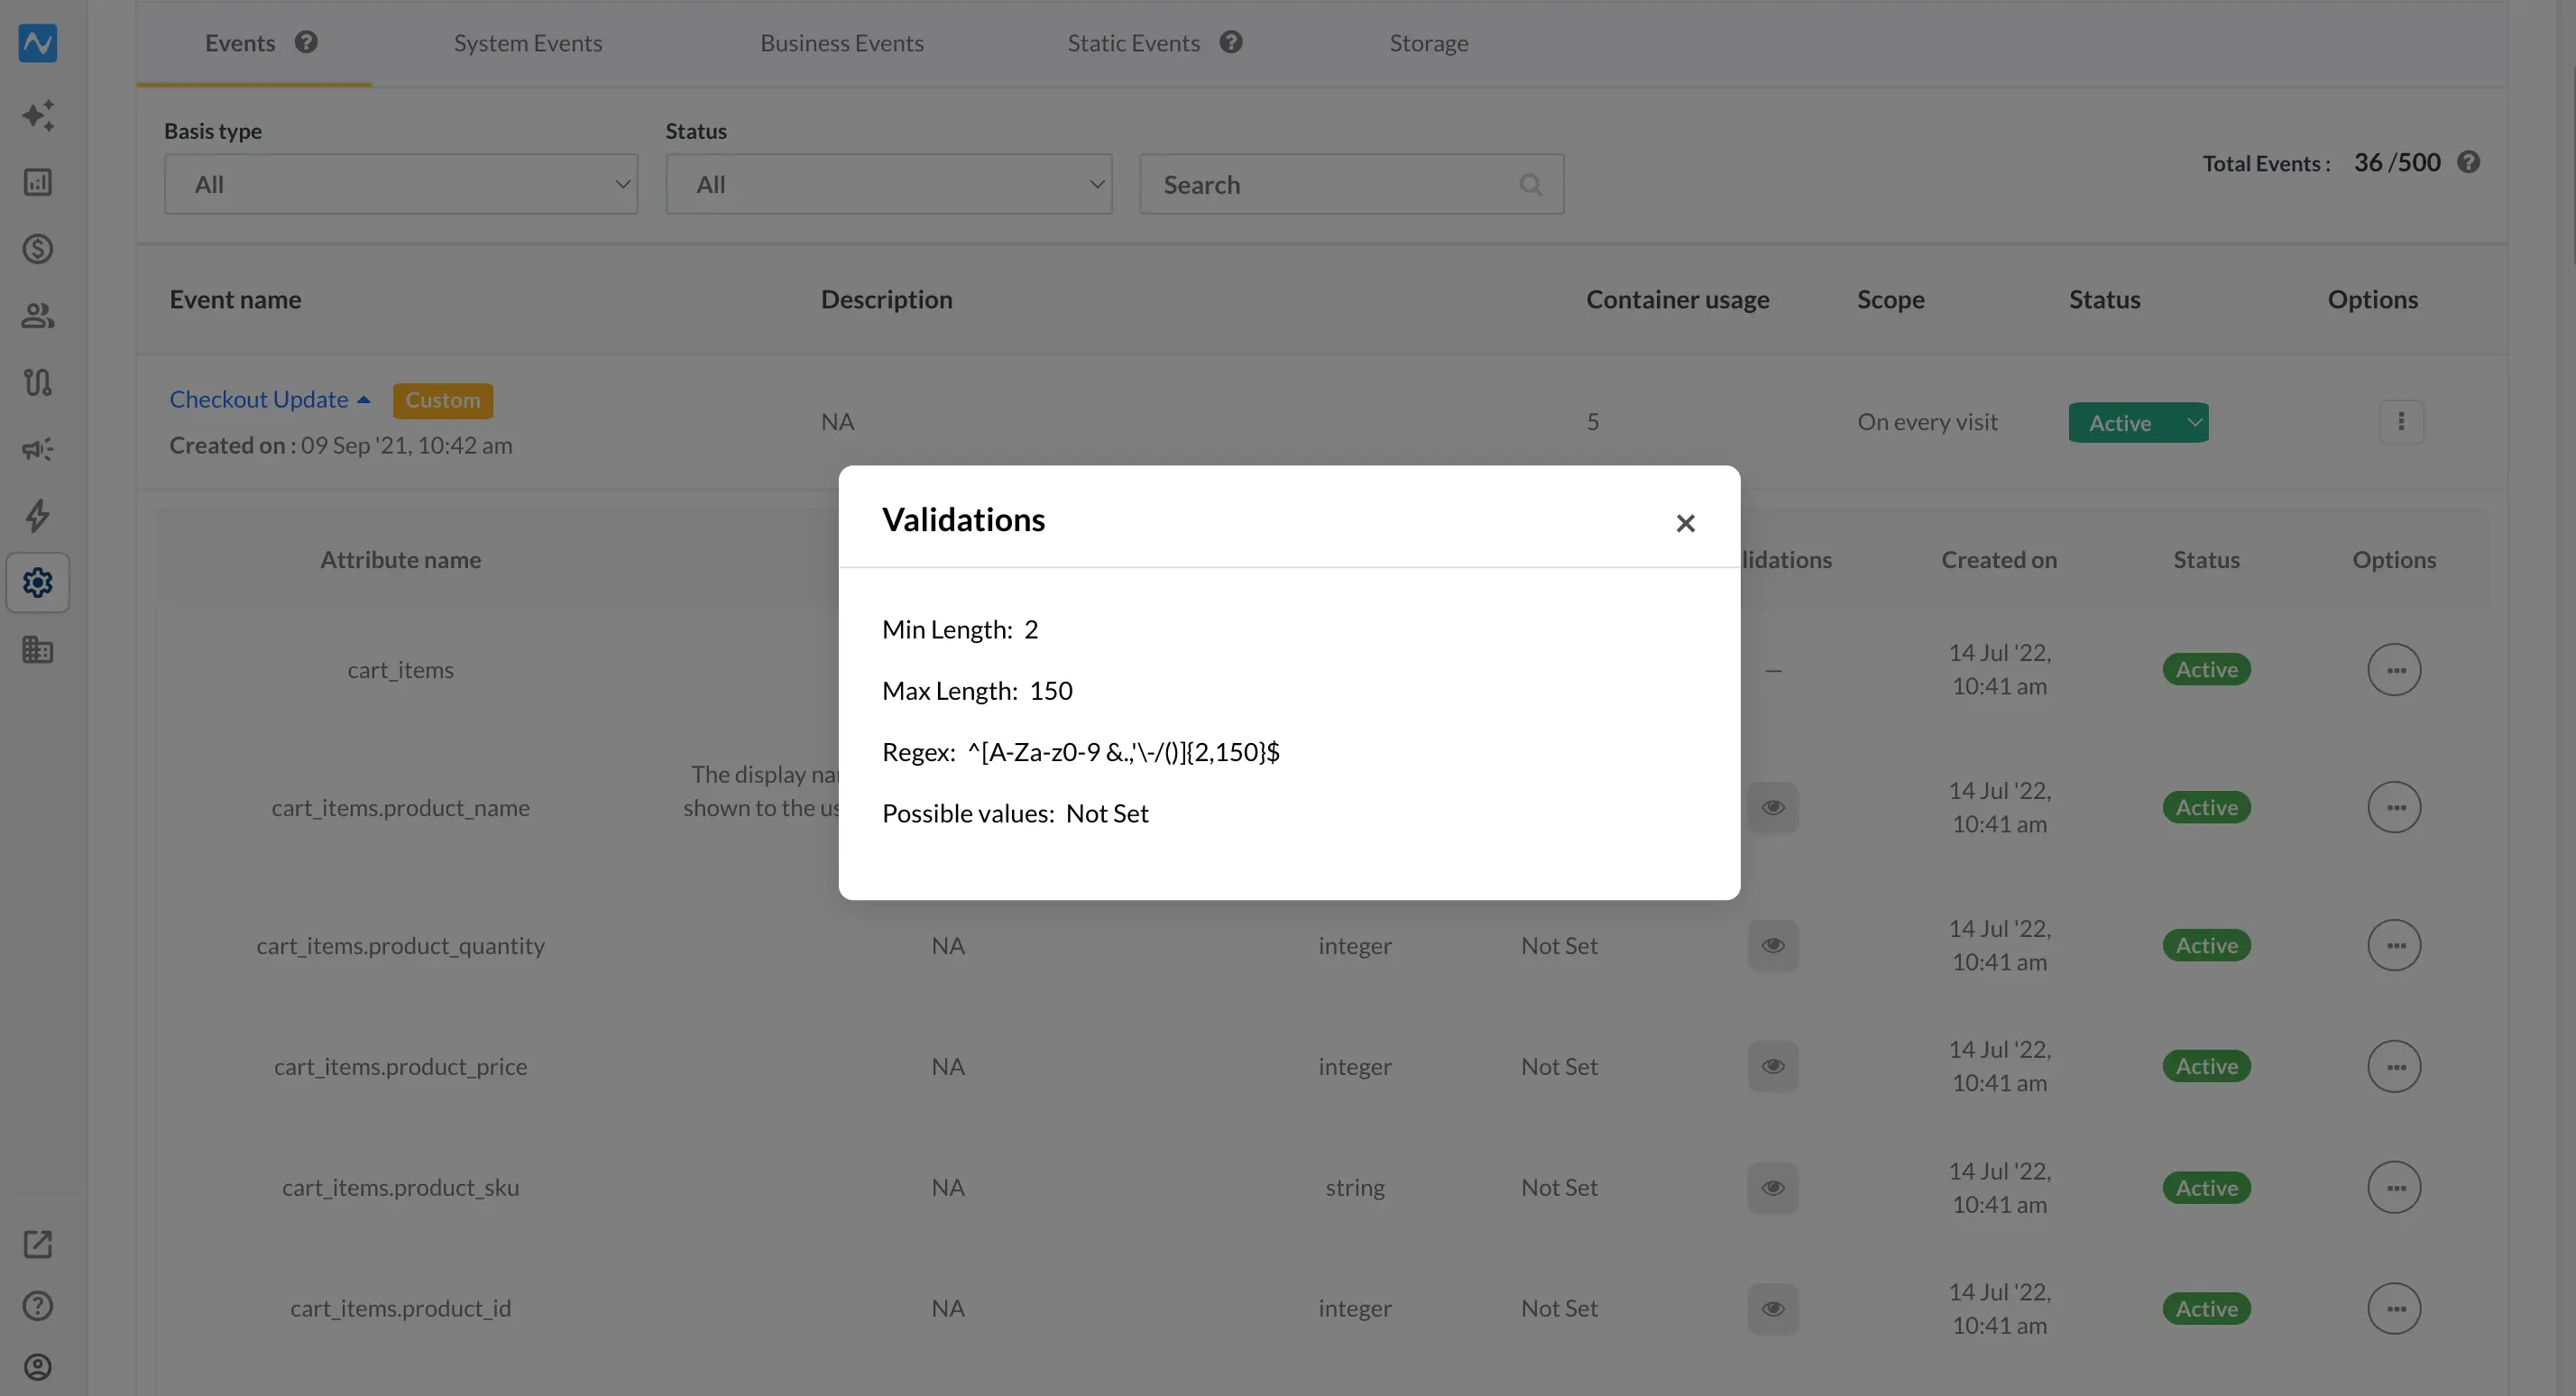Image resolution: width=2576 pixels, height=1396 pixels.
Task: Focus the Search events field
Action: click(1351, 184)
